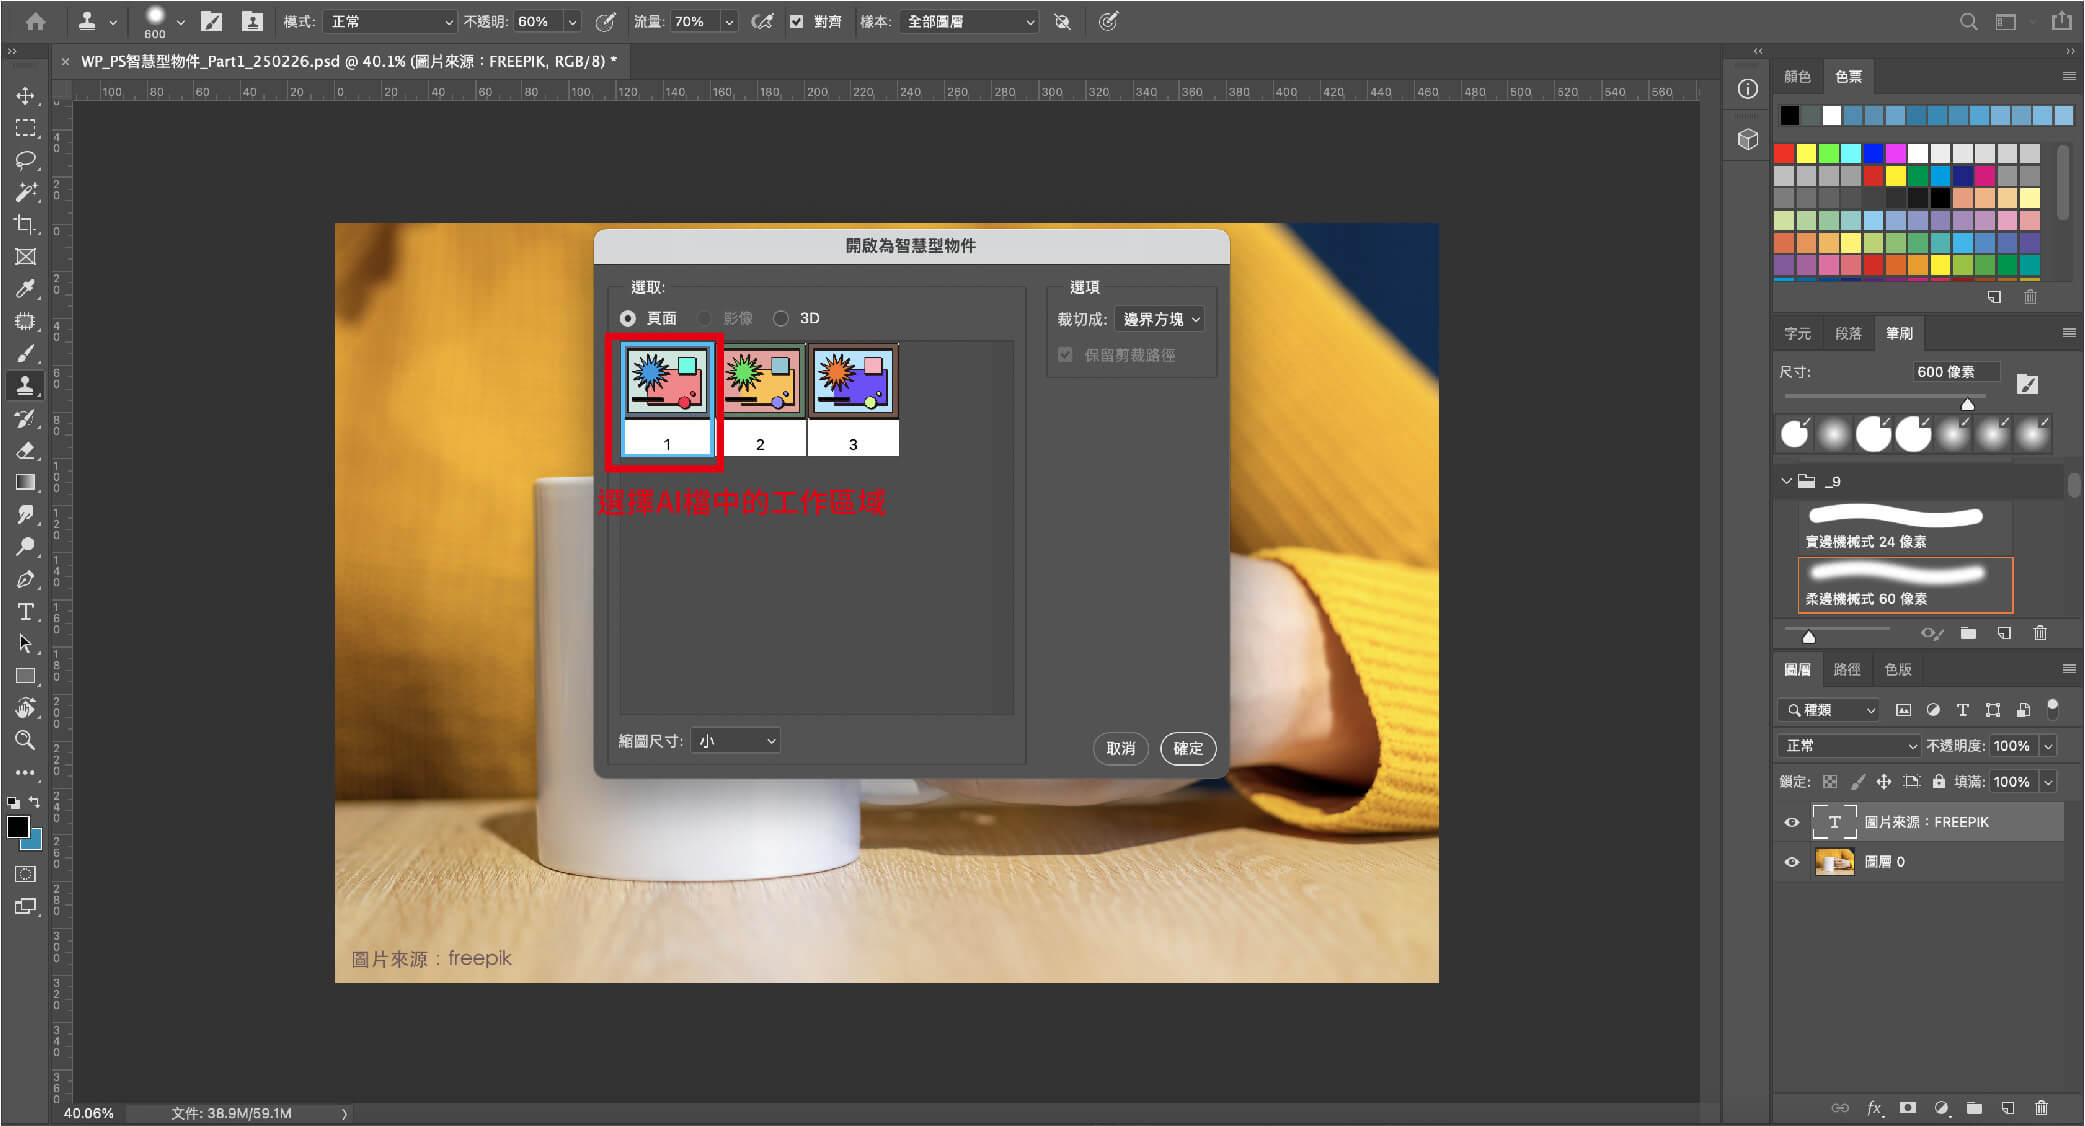Image resolution: width=2085 pixels, height=1126 pixels.
Task: Open the 模式 正常 dropdown in options bar
Action: pyautogui.click(x=392, y=21)
